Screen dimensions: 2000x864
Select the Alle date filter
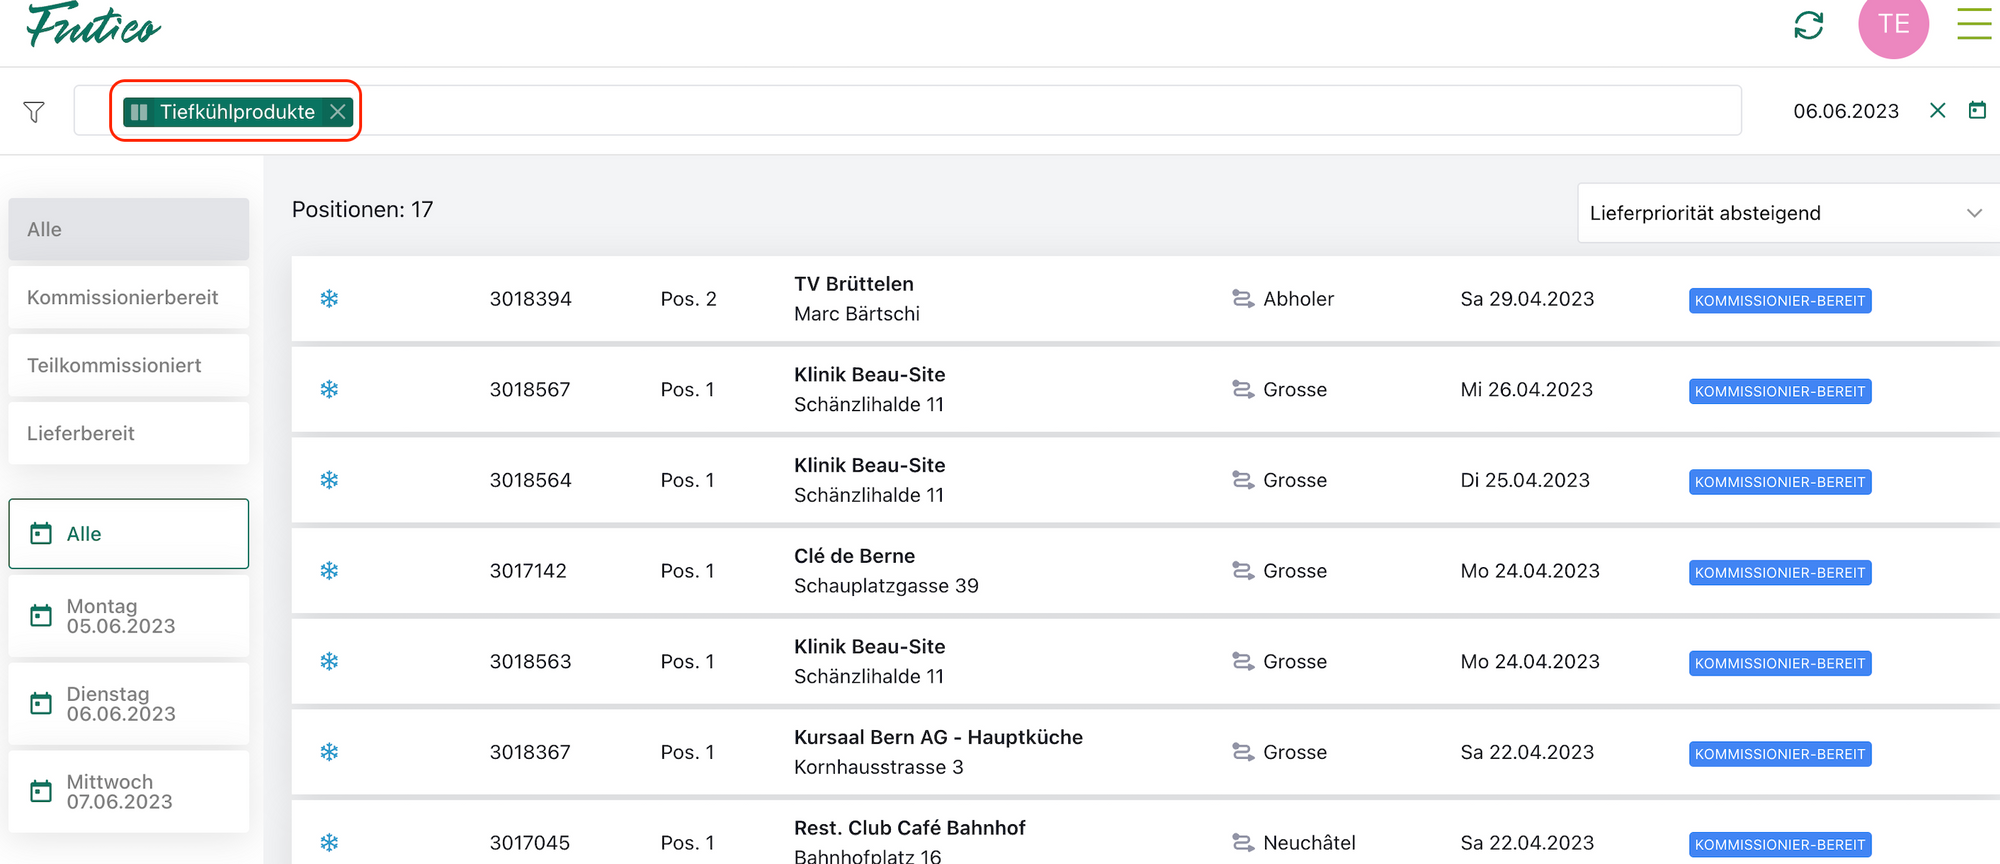point(129,534)
